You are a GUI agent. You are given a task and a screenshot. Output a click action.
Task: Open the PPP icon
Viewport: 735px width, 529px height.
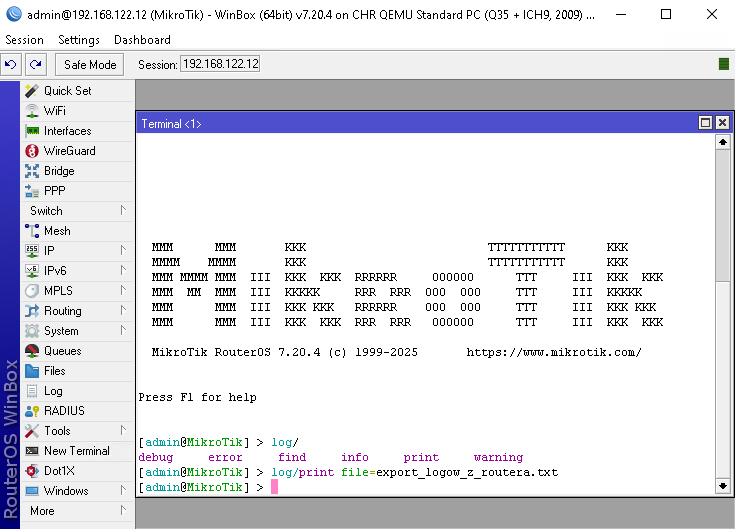pyautogui.click(x=32, y=191)
